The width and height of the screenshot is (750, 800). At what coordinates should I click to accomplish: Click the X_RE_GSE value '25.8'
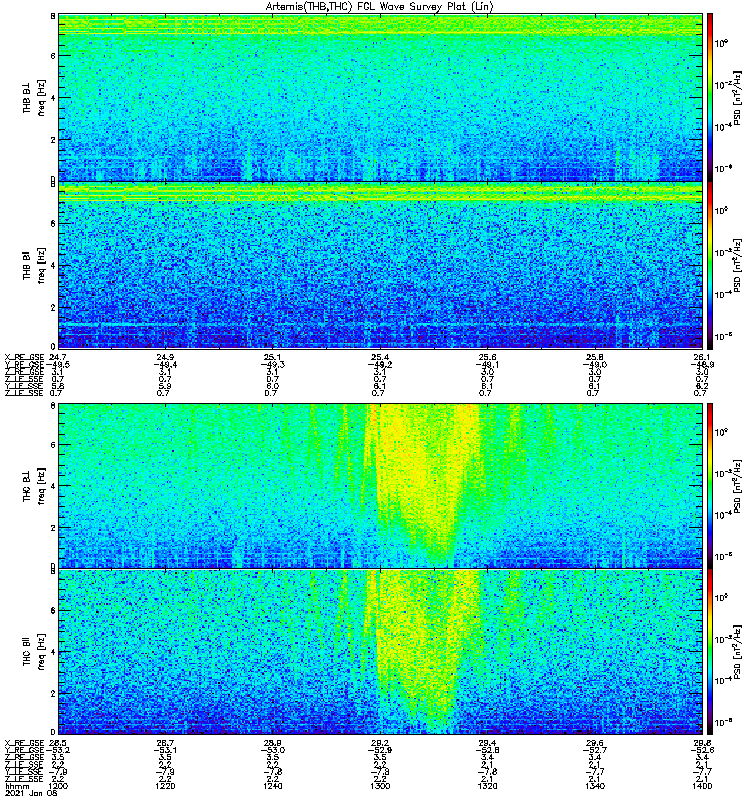pos(595,357)
